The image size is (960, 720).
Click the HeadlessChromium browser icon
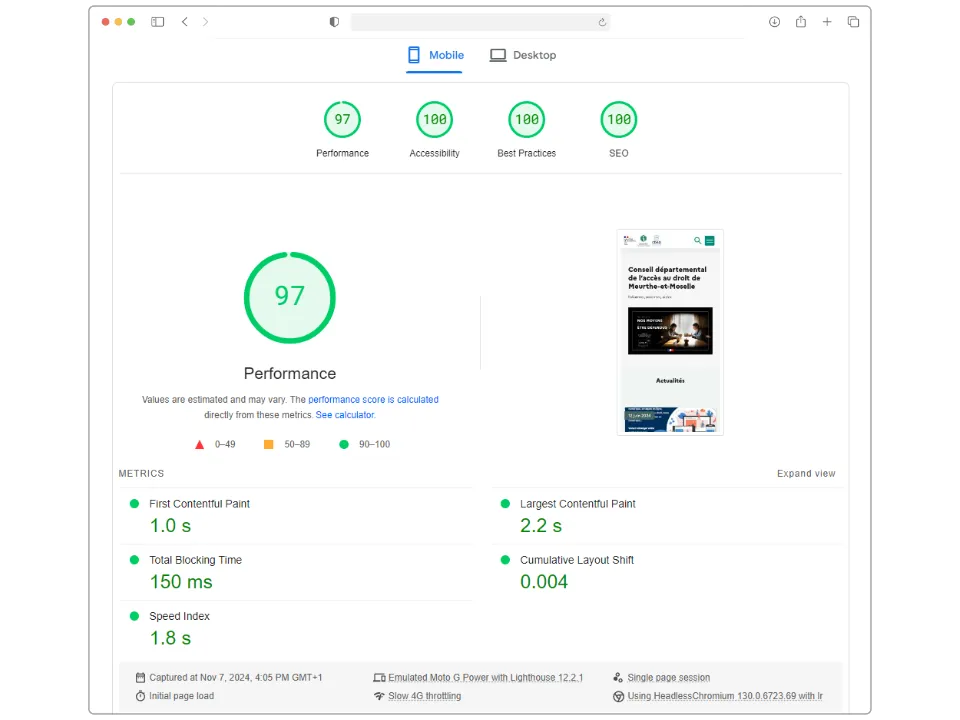pos(620,695)
